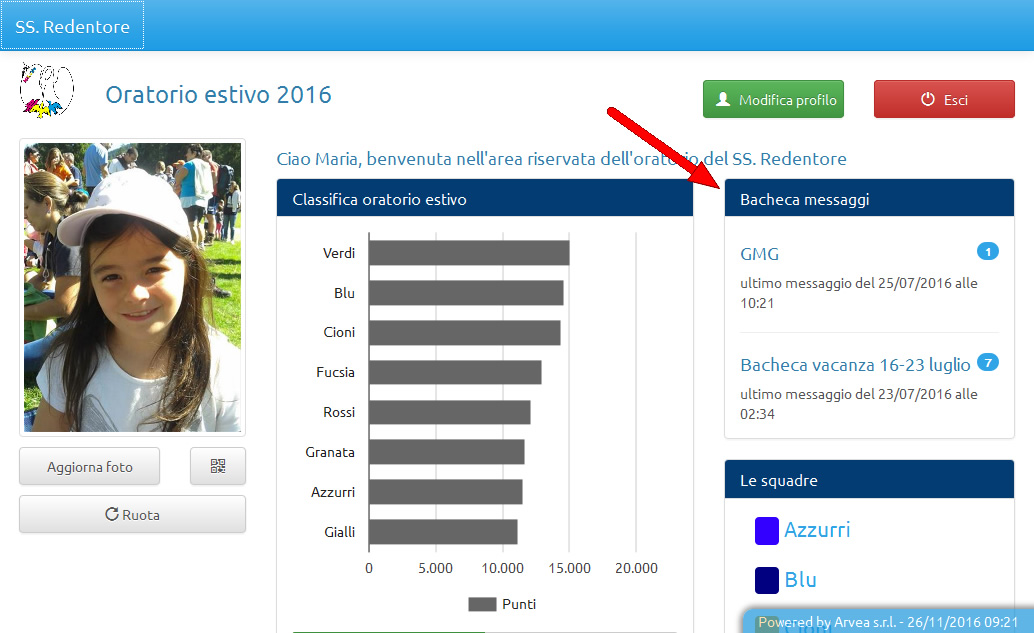Click the text 'ultimo messaggio del 23/07/2016 alle 02:34'
1034x633 pixels.
(x=859, y=404)
